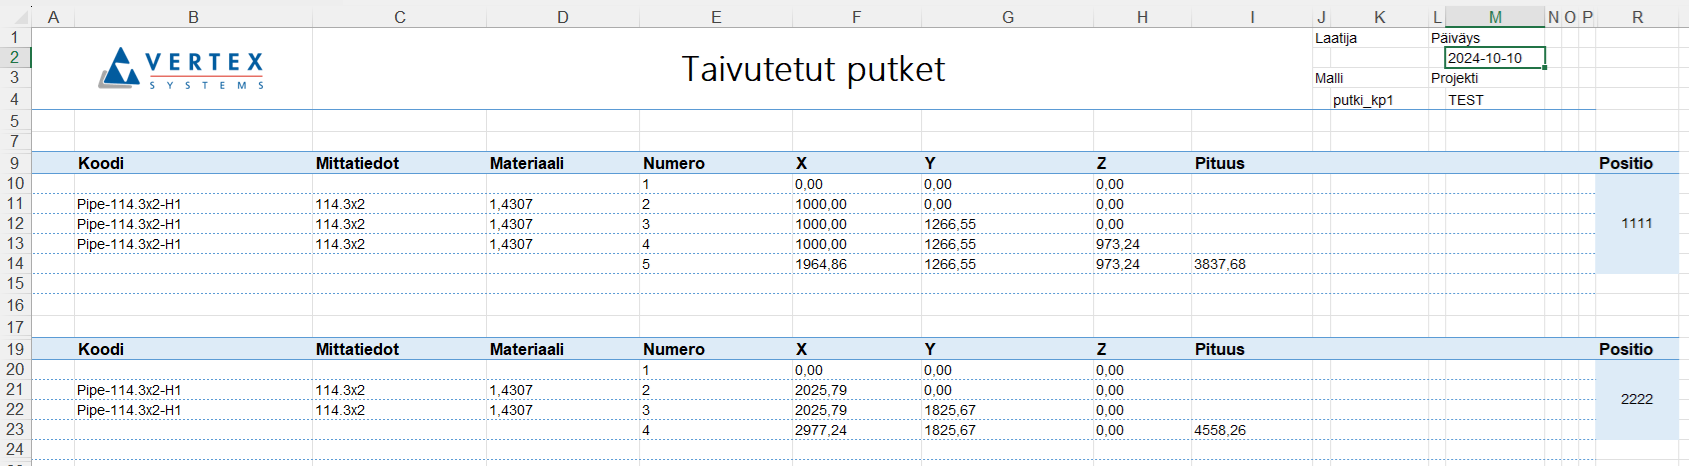Click 'Materiaali' header in row 19
Viewport: 1689px width, 466px height.
[527, 349]
